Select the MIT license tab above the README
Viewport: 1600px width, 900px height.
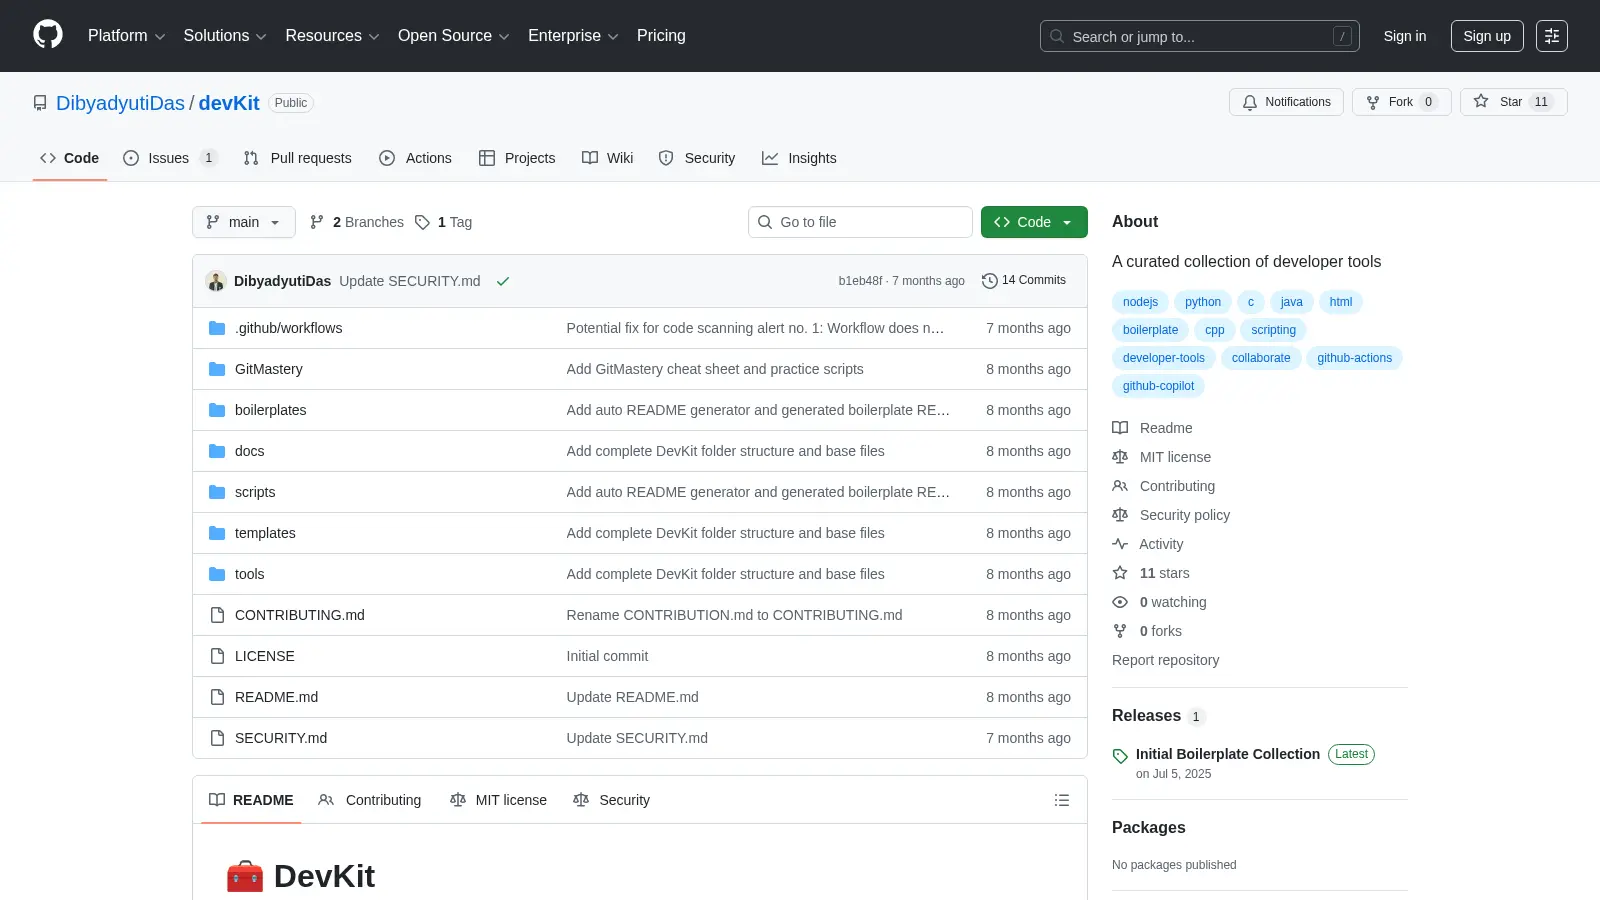(498, 800)
